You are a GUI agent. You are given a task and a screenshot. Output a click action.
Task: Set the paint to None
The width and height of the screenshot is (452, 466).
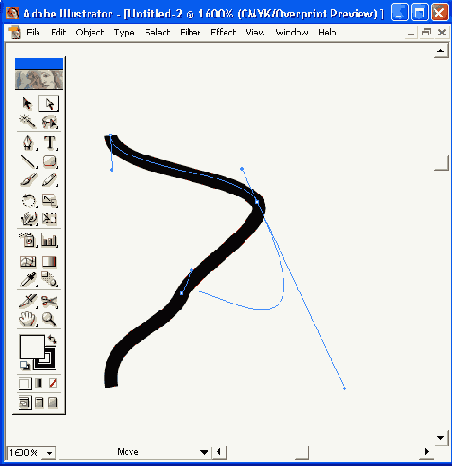pyautogui.click(x=53, y=383)
